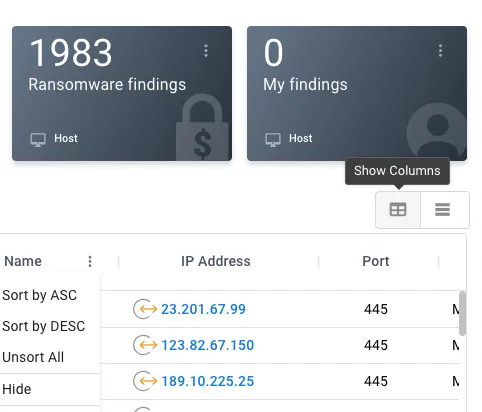The height and width of the screenshot is (412, 482).
Task: Click the Port column header
Action: coord(376,261)
